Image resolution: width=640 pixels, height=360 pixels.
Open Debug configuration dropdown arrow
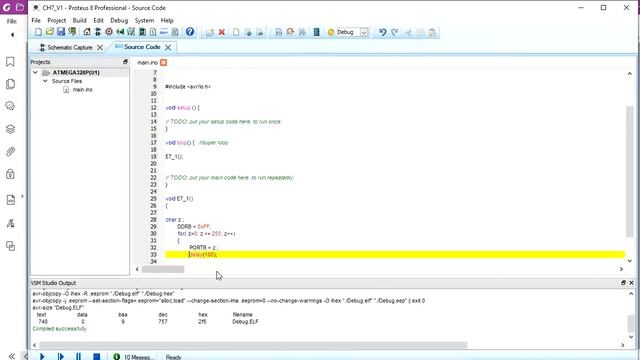(x=364, y=32)
